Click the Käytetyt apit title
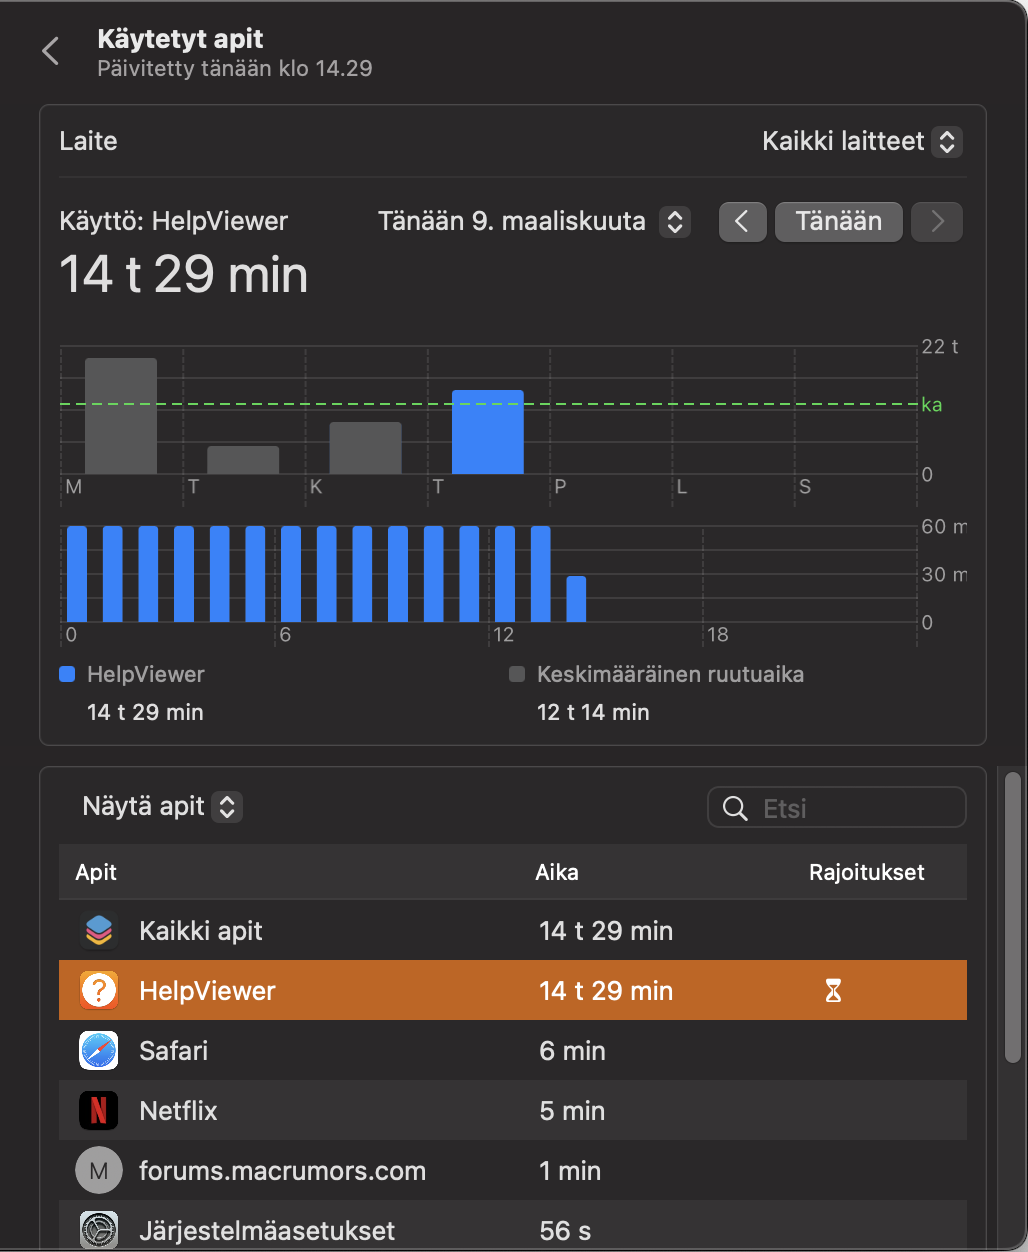This screenshot has width=1028, height=1252. [x=181, y=40]
